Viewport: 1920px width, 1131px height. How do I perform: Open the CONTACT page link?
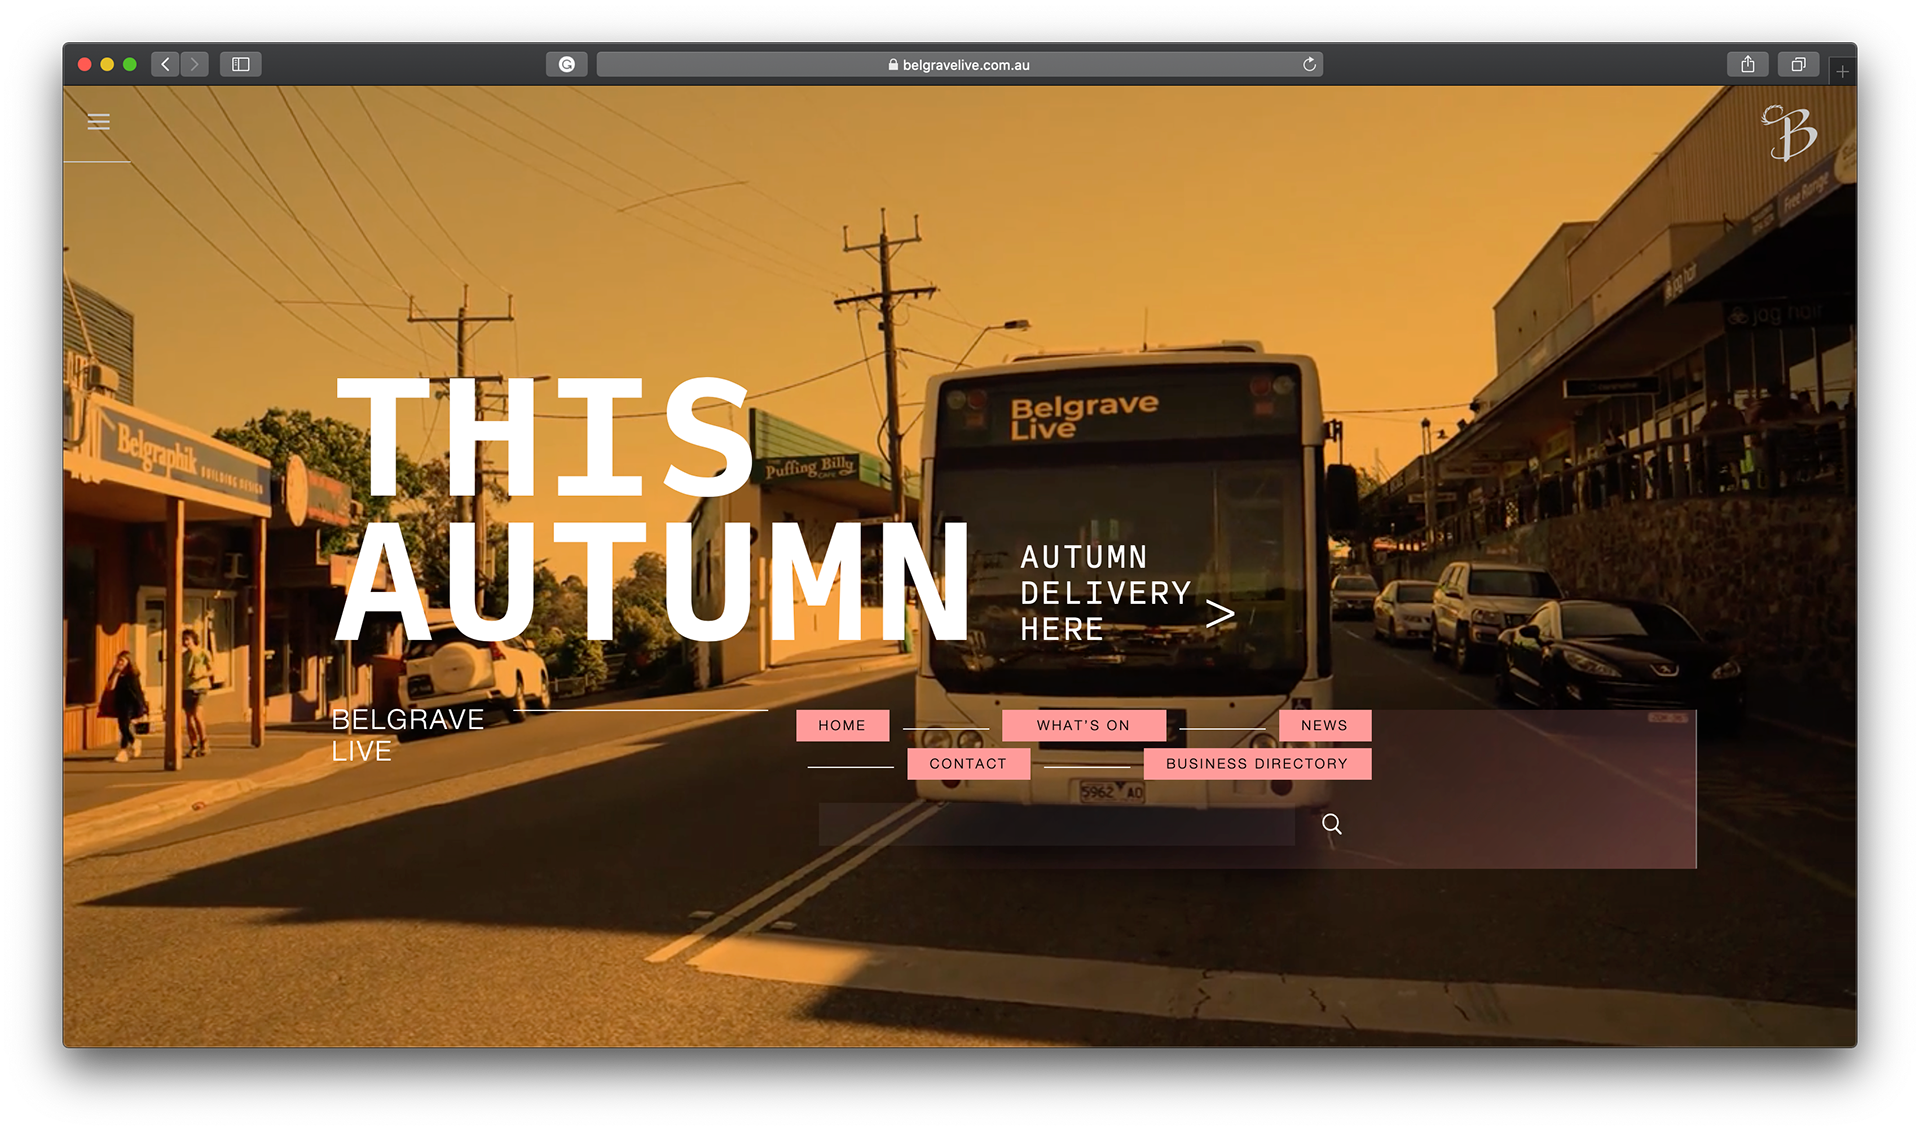click(967, 763)
